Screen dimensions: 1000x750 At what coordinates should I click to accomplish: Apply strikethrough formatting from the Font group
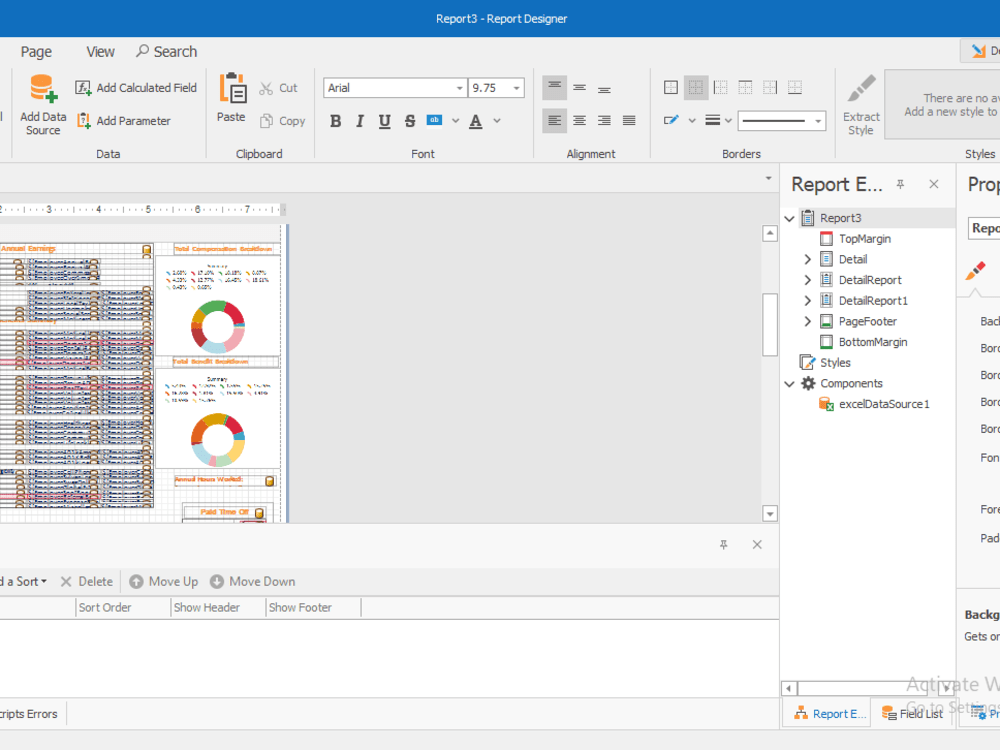tap(409, 120)
